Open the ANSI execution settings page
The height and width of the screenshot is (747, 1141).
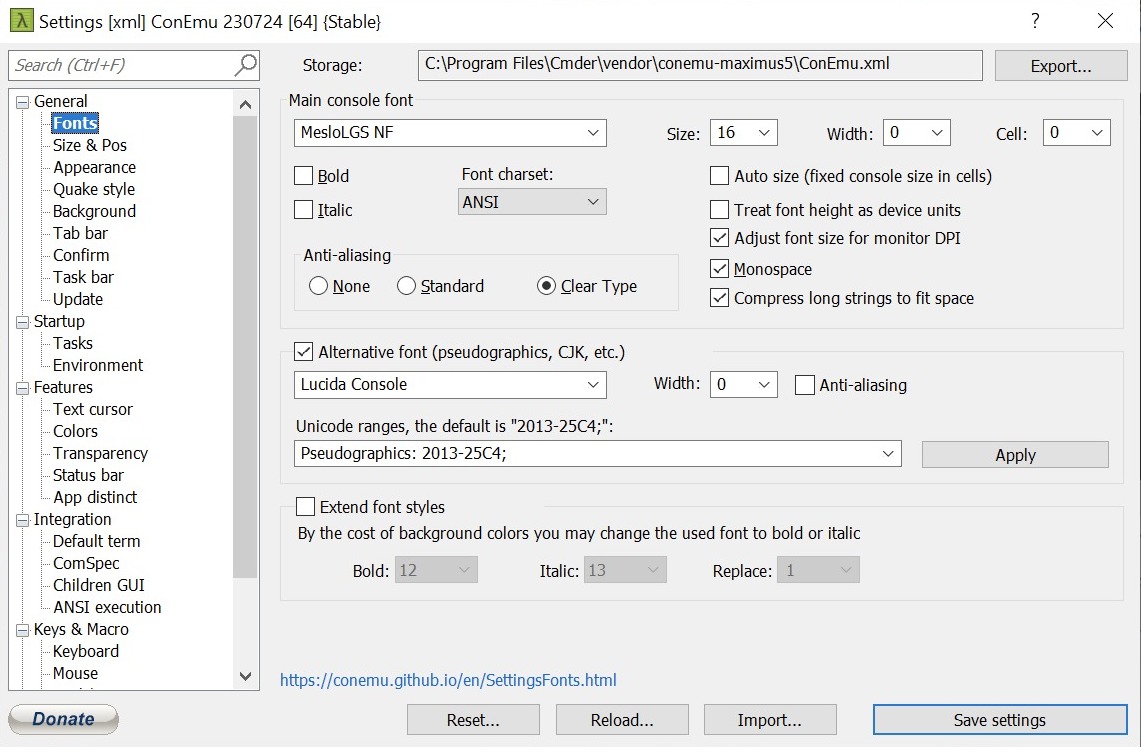107,607
